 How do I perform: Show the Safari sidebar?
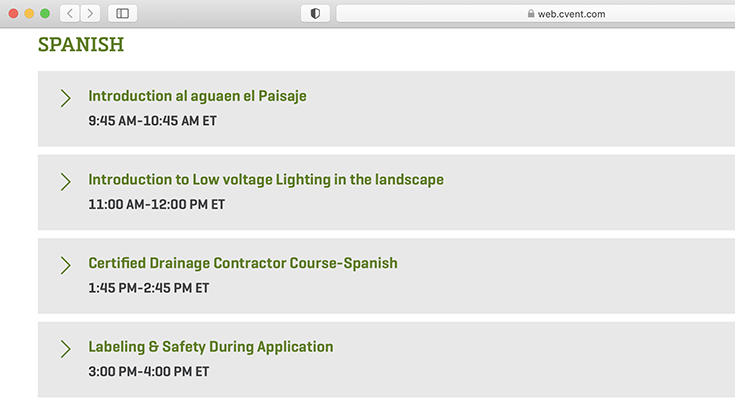click(x=122, y=14)
